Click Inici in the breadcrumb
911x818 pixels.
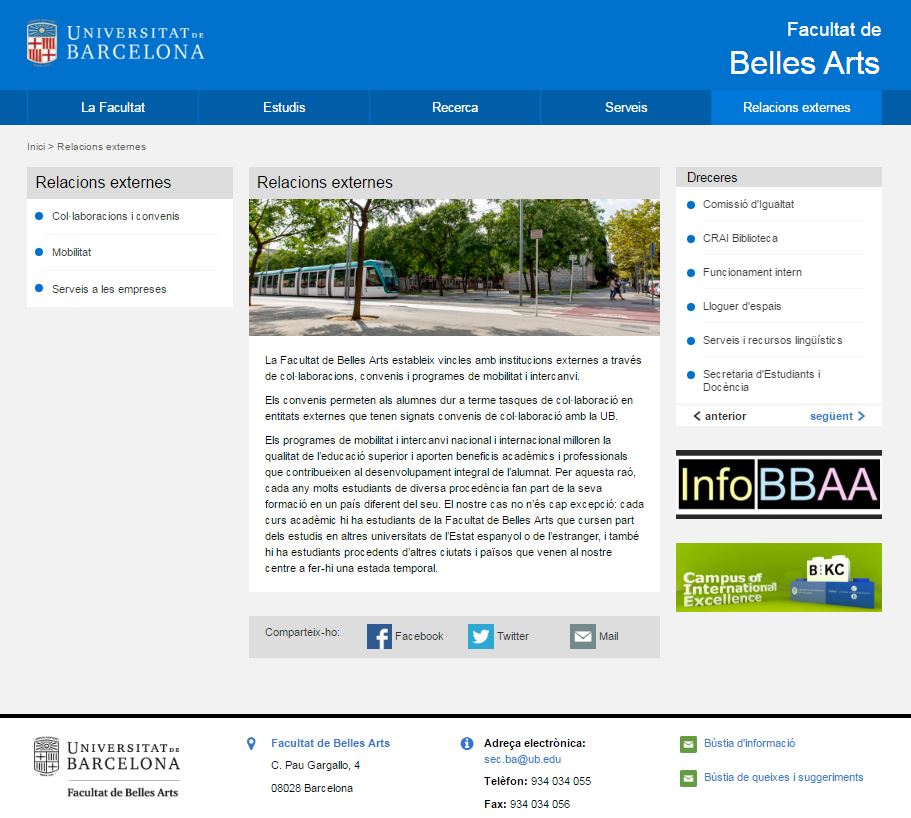(36, 147)
